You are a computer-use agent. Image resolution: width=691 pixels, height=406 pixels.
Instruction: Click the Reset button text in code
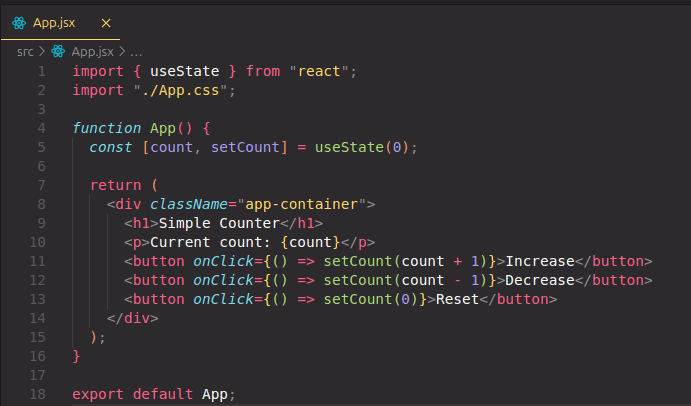[x=457, y=299]
